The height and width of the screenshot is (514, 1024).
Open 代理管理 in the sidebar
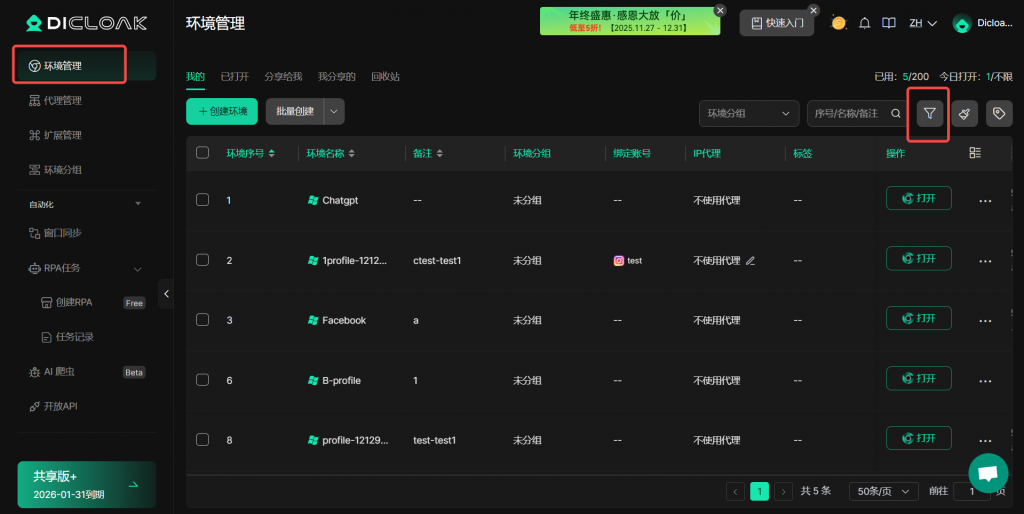[x=63, y=101]
